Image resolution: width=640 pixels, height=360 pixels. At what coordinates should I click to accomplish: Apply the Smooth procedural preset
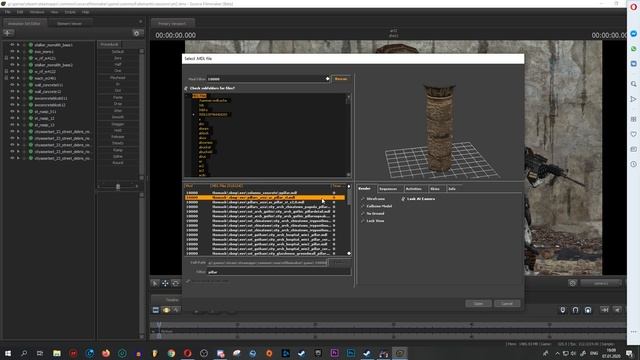[118, 117]
